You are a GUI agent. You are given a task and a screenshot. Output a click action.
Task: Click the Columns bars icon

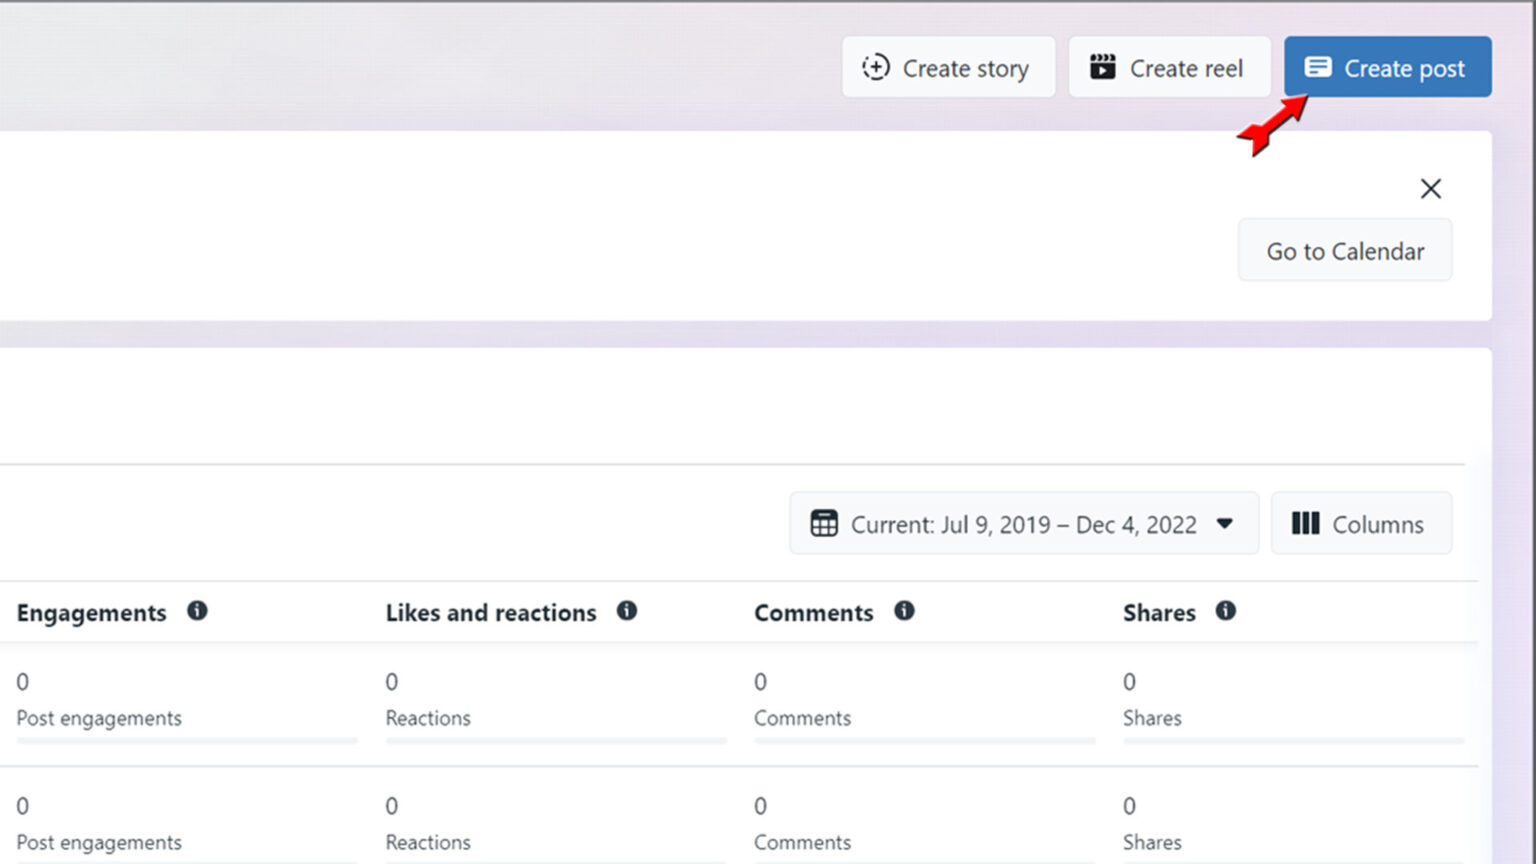[x=1305, y=523]
